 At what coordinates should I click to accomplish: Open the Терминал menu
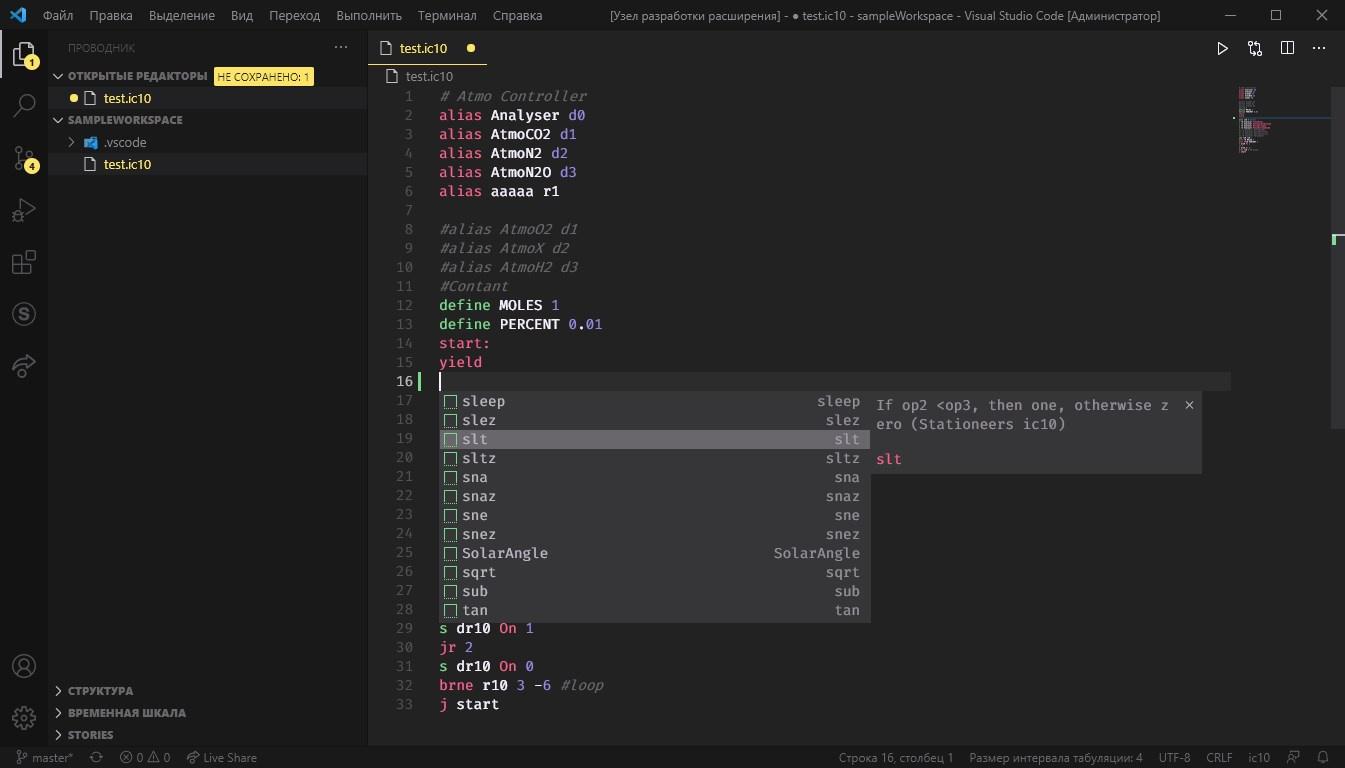point(447,16)
